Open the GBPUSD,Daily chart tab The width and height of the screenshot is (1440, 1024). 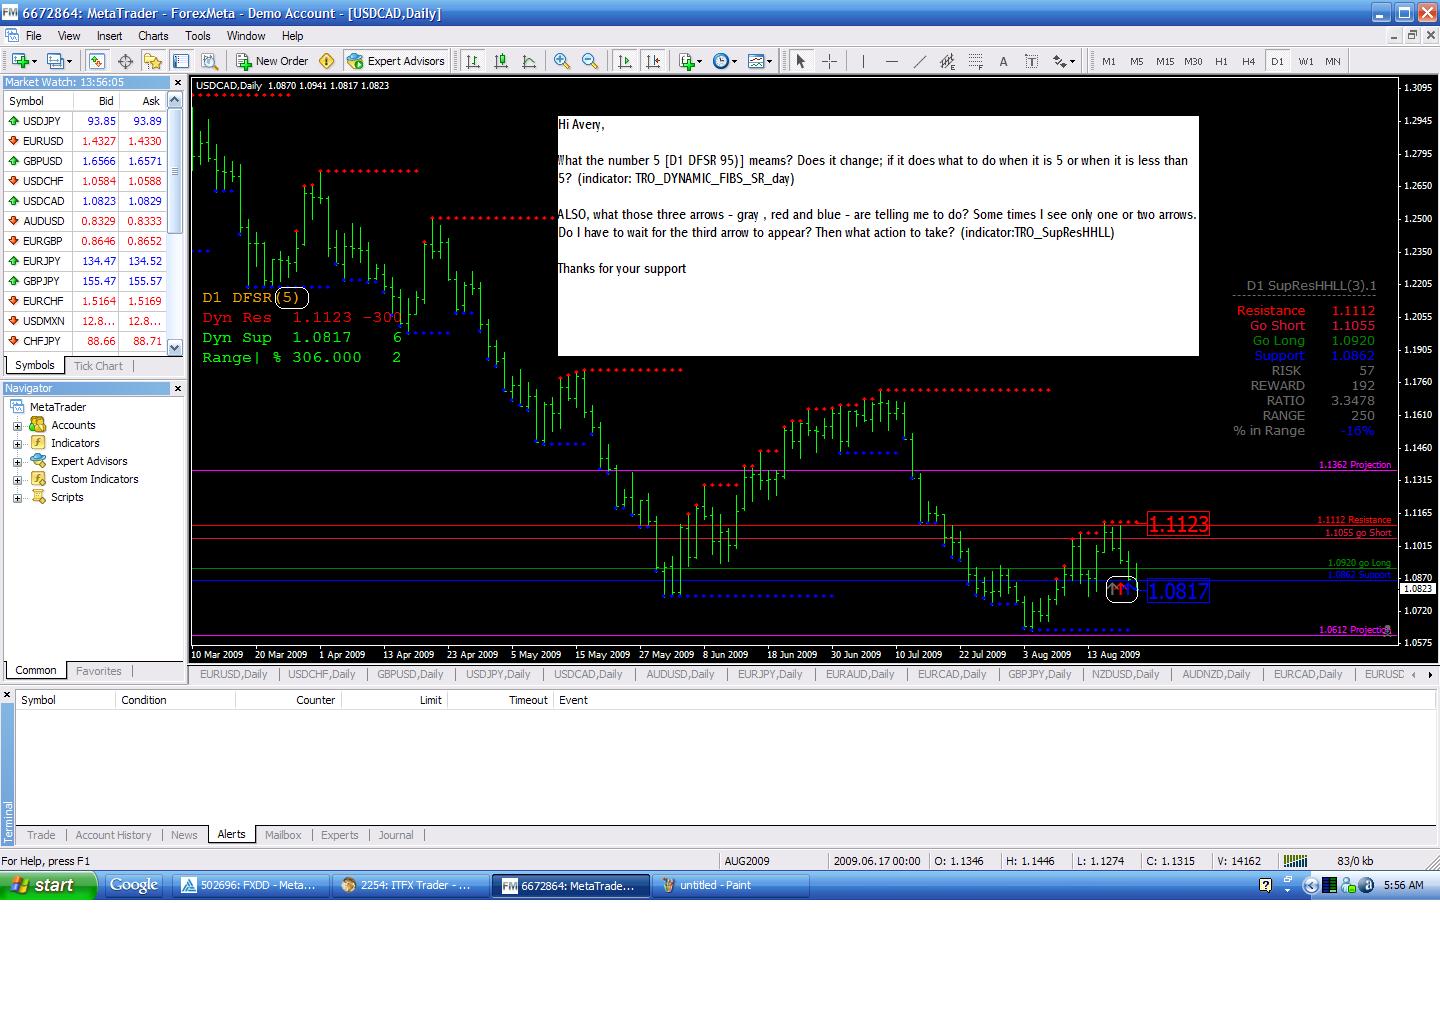click(410, 674)
